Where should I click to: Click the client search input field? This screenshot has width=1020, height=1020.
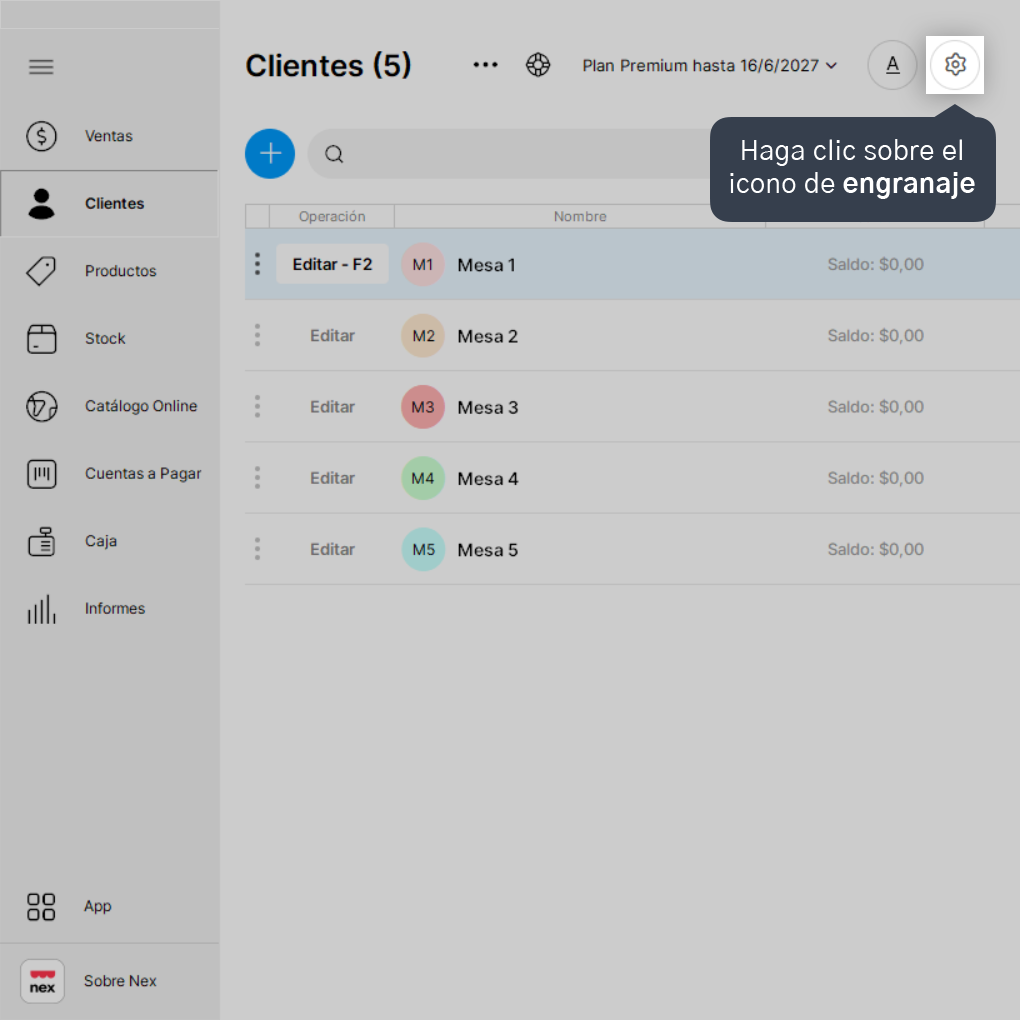[x=511, y=154]
